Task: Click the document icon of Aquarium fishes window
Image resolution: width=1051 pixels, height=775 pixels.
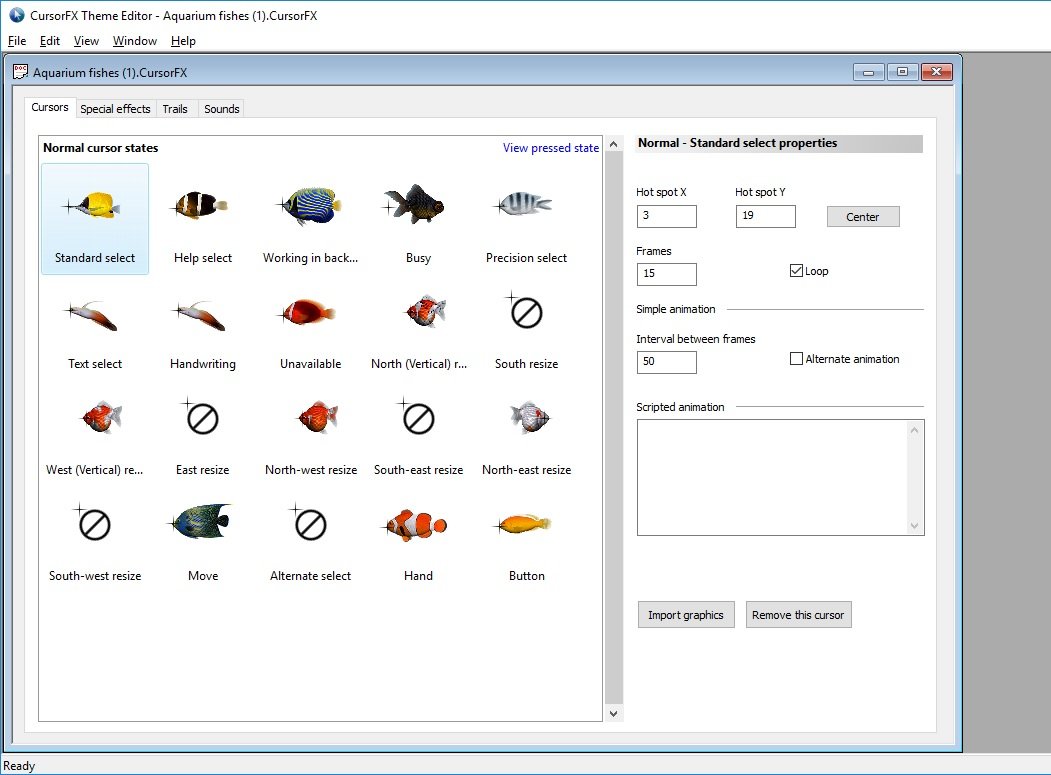Action: click(x=21, y=72)
